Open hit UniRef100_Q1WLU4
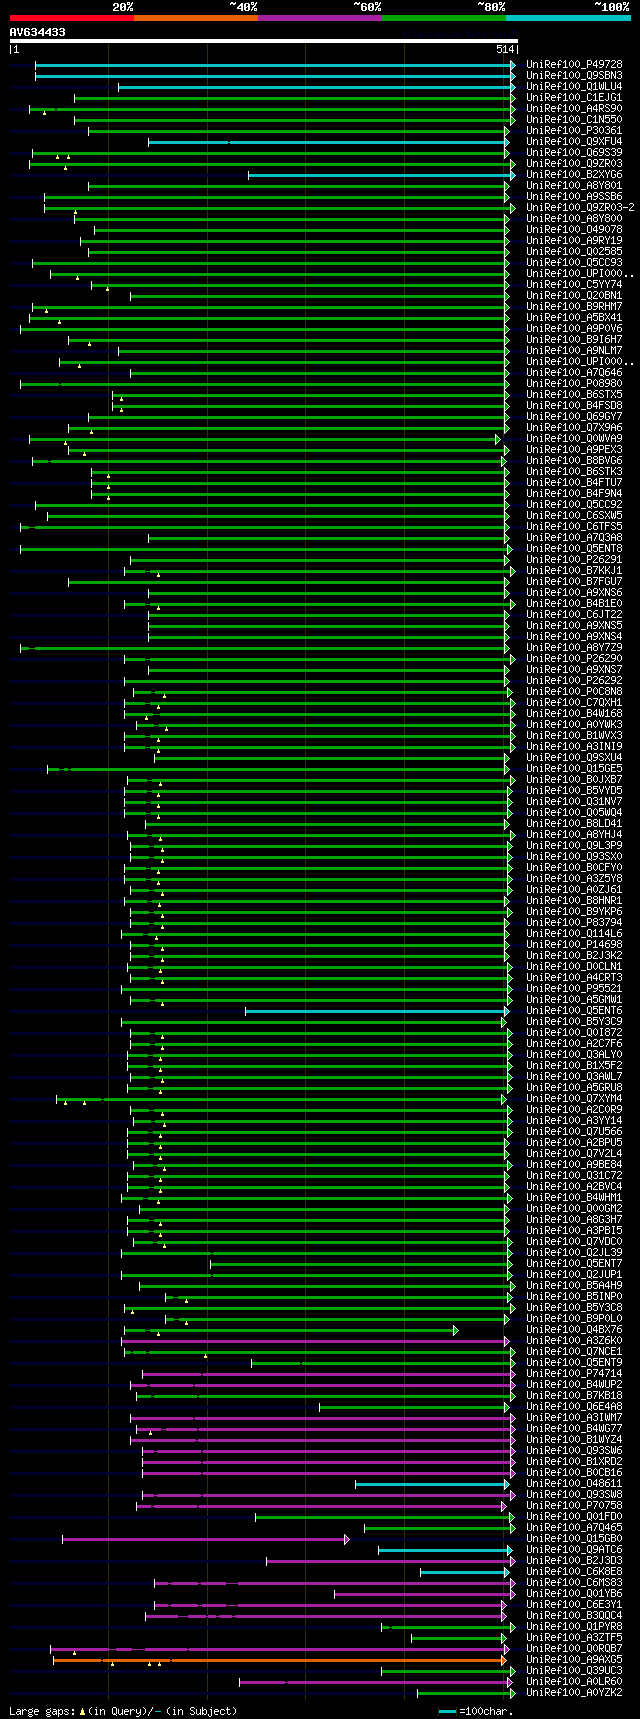The image size is (640, 1719). pos(574,86)
